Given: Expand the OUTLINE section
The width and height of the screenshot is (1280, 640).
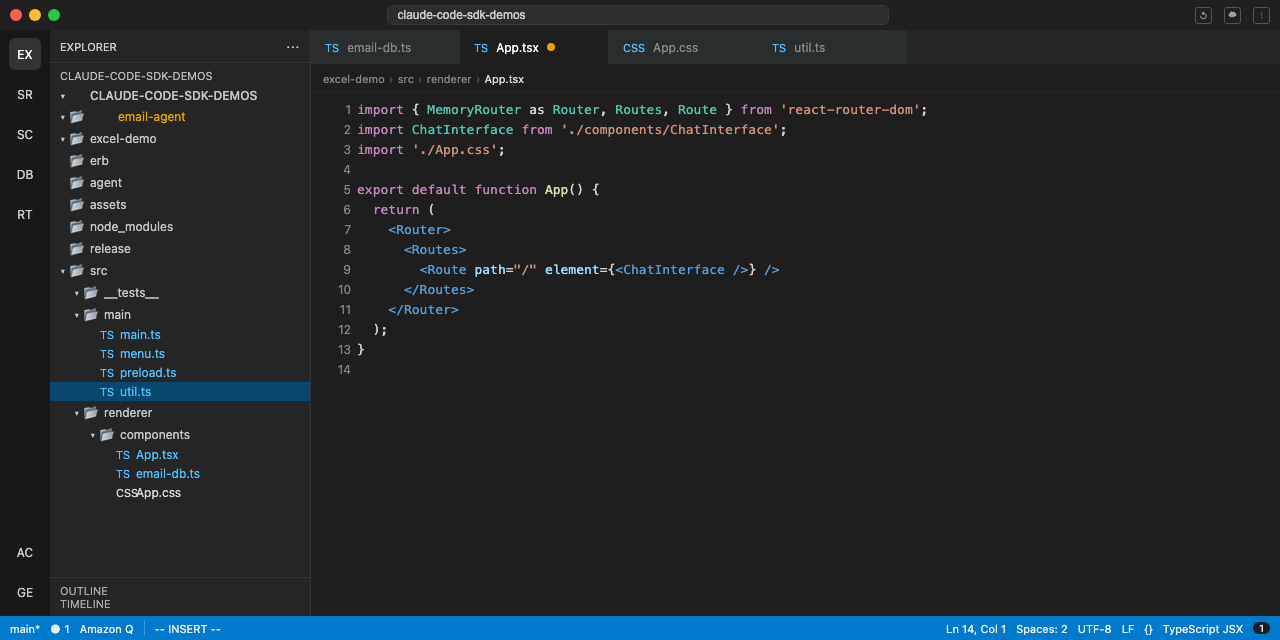Looking at the screenshot, I should coord(84,591).
